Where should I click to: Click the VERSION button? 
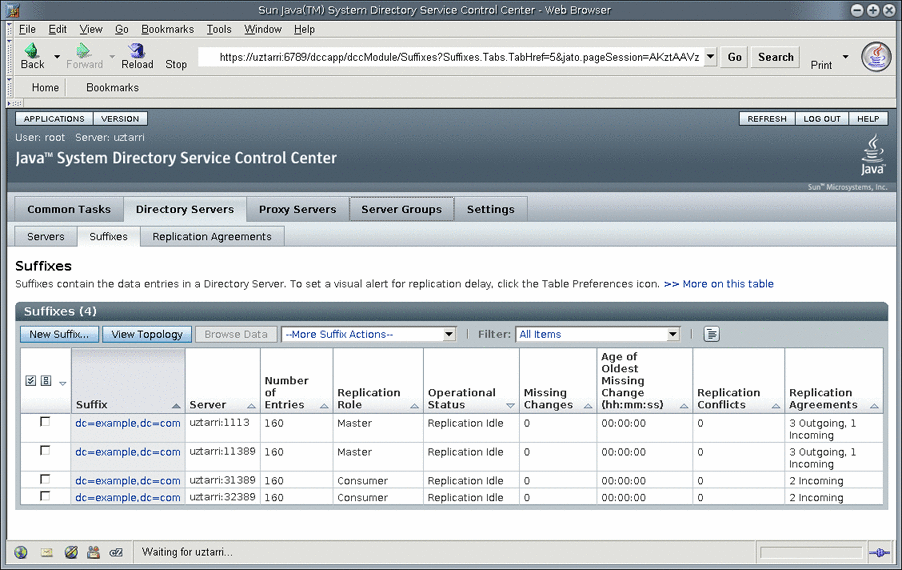point(120,118)
